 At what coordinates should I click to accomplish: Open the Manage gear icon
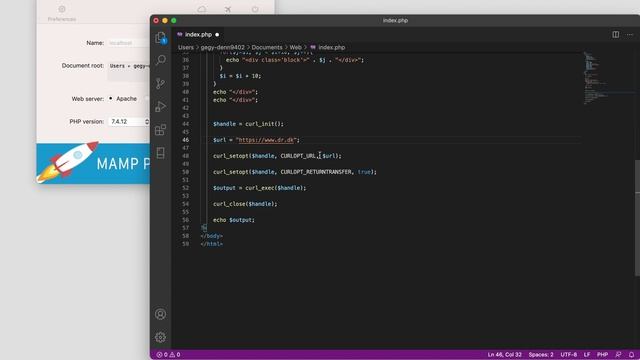pyautogui.click(x=160, y=337)
